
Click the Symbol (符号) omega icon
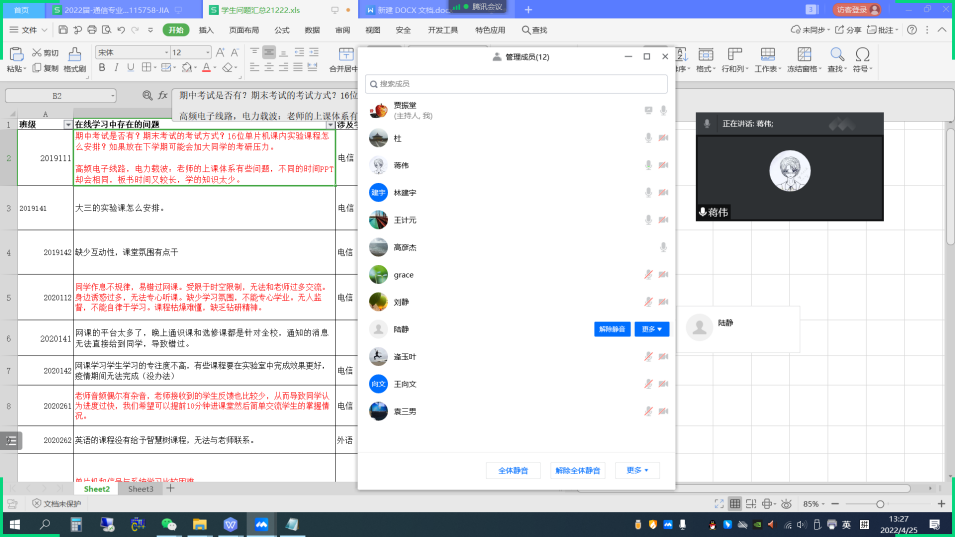coord(861,54)
